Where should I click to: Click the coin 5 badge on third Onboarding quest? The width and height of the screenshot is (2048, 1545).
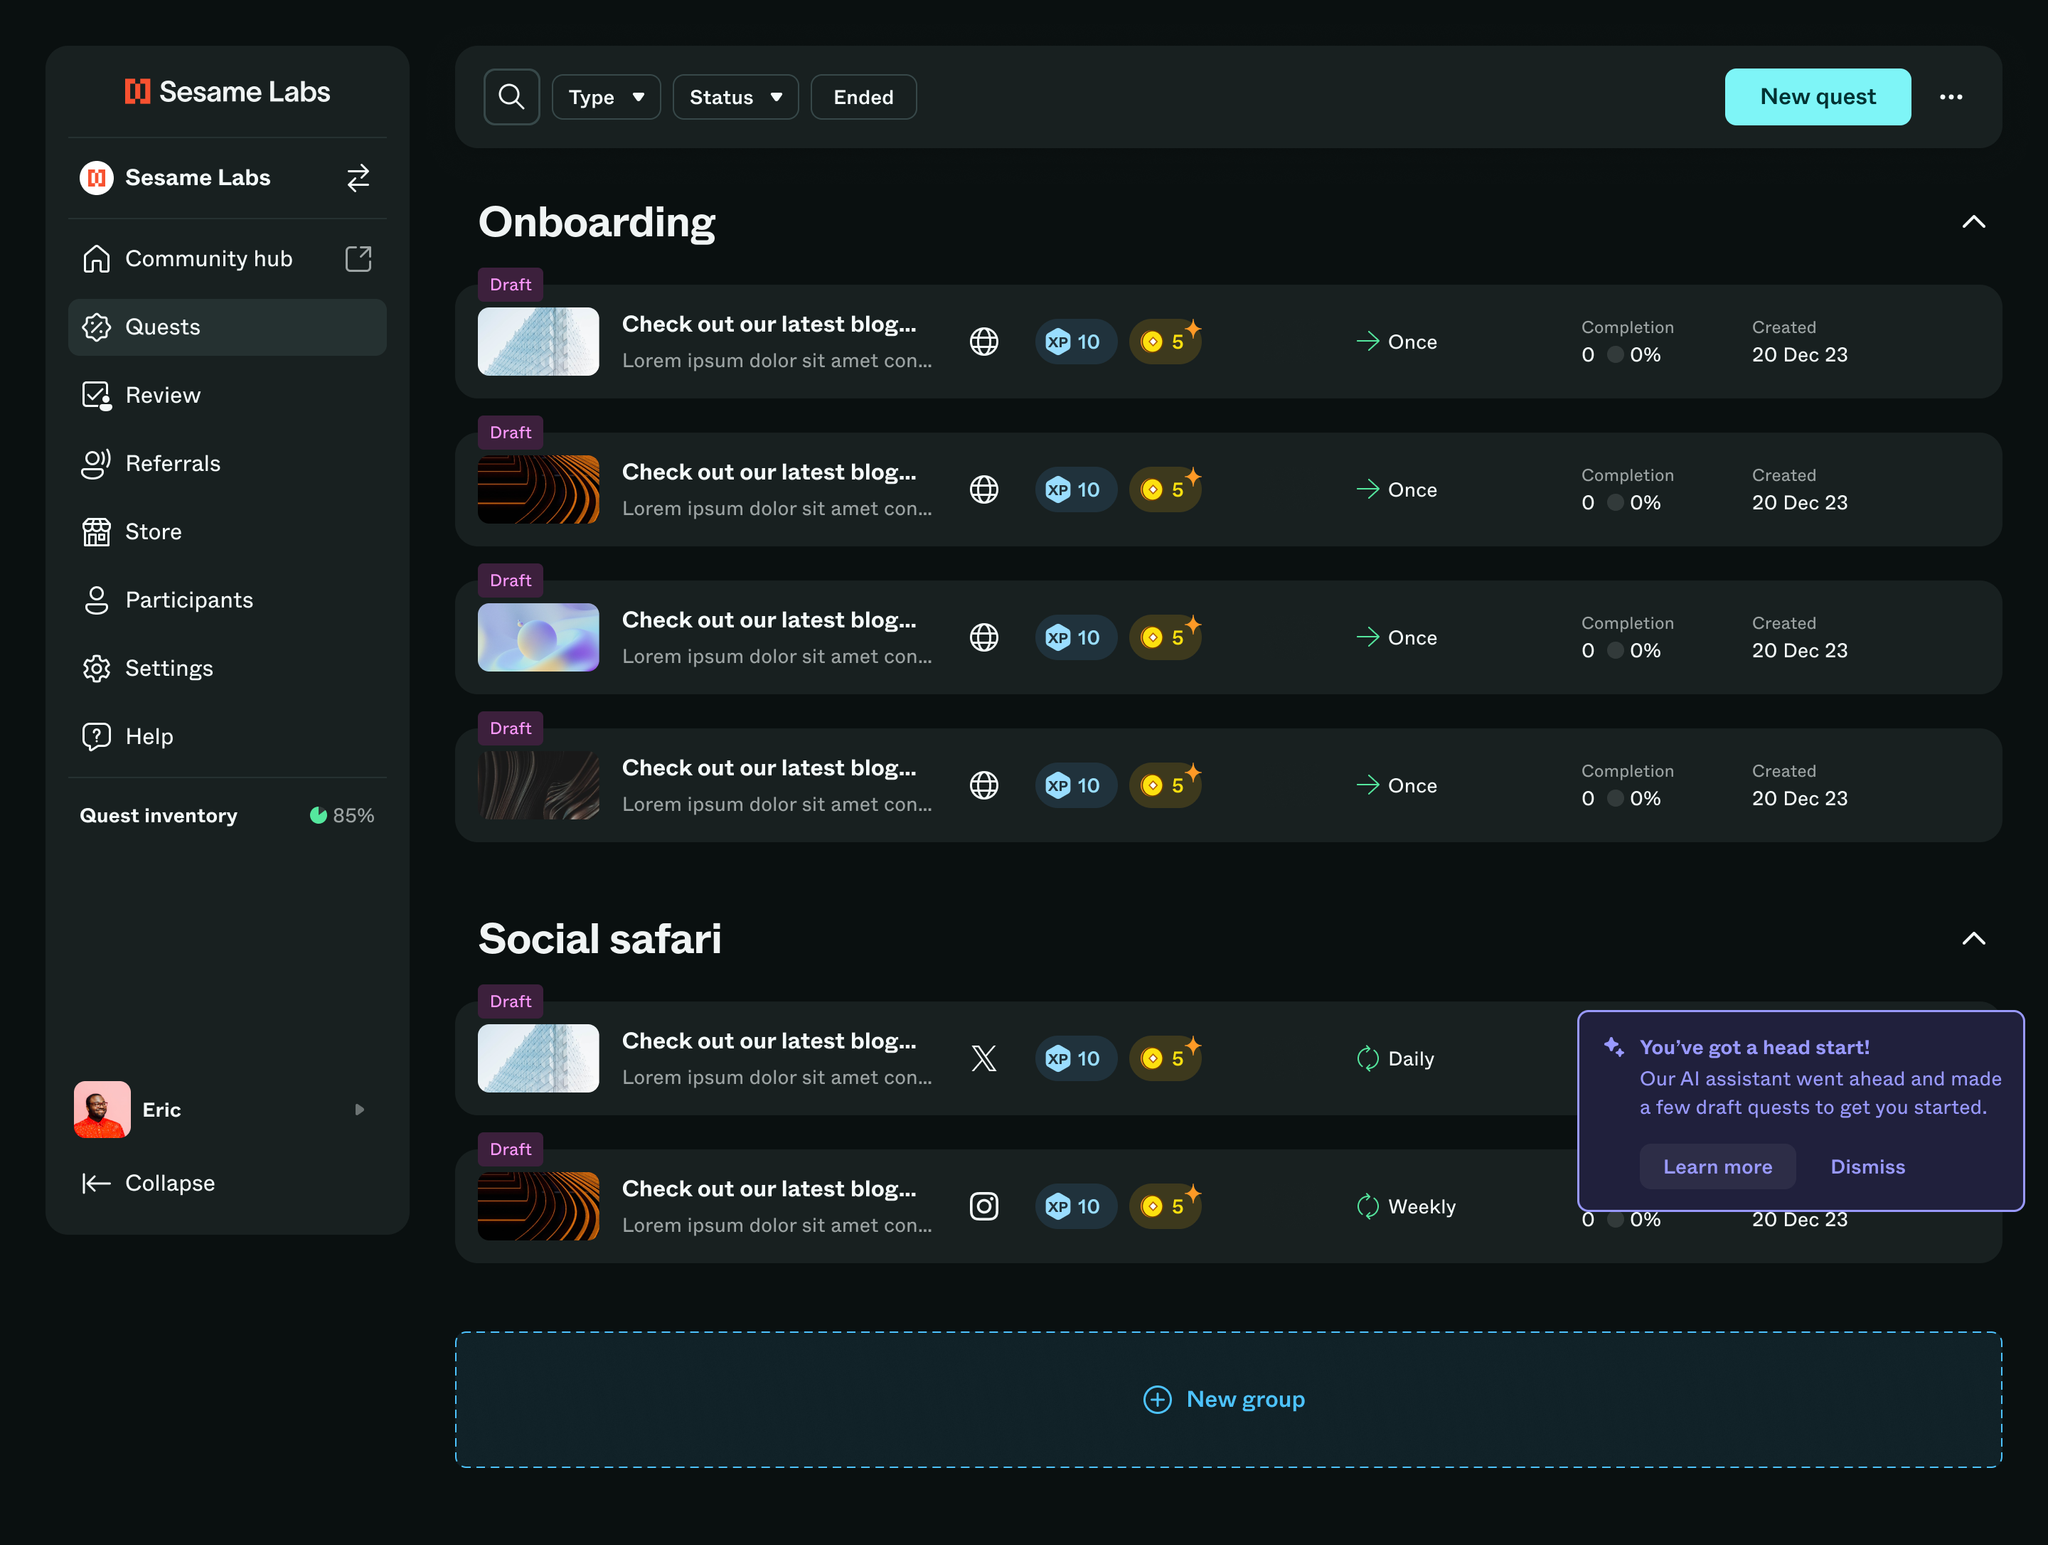click(x=1165, y=638)
